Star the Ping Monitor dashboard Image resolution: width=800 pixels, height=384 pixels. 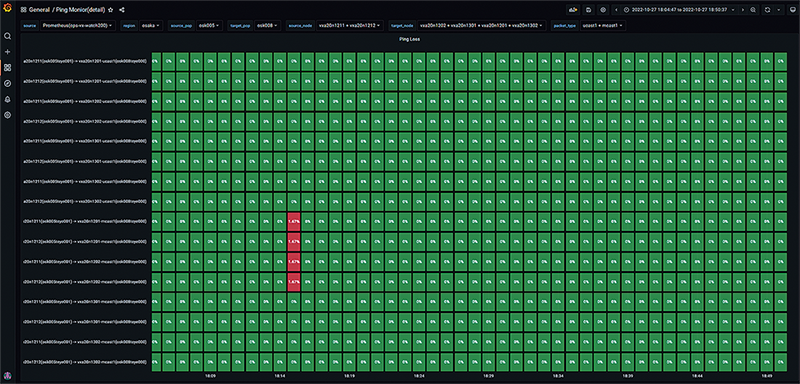[x=111, y=10]
